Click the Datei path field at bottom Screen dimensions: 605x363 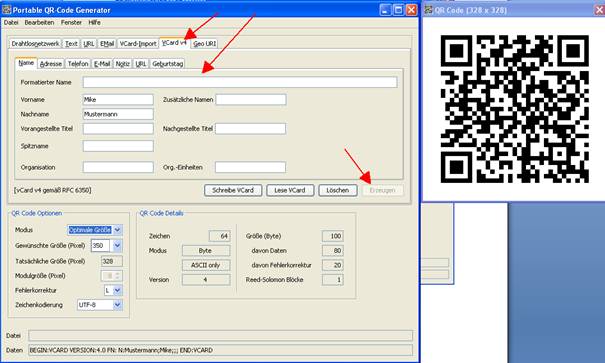[220, 336]
